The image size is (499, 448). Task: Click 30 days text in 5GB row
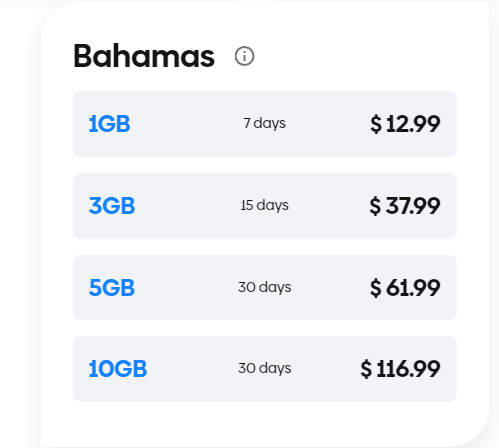point(265,287)
